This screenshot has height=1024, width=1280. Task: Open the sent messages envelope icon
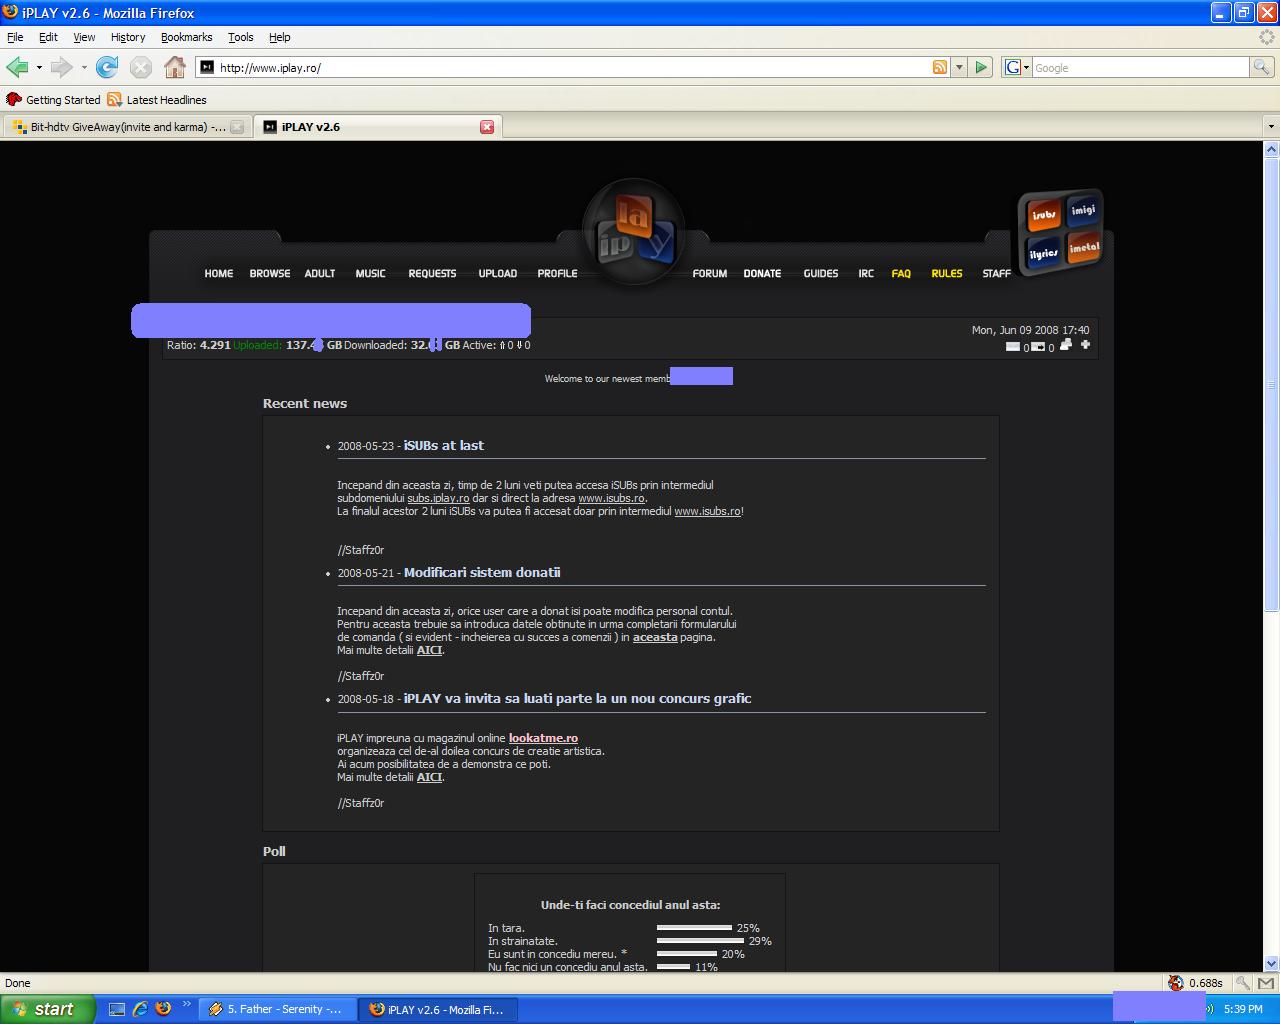tap(1038, 347)
